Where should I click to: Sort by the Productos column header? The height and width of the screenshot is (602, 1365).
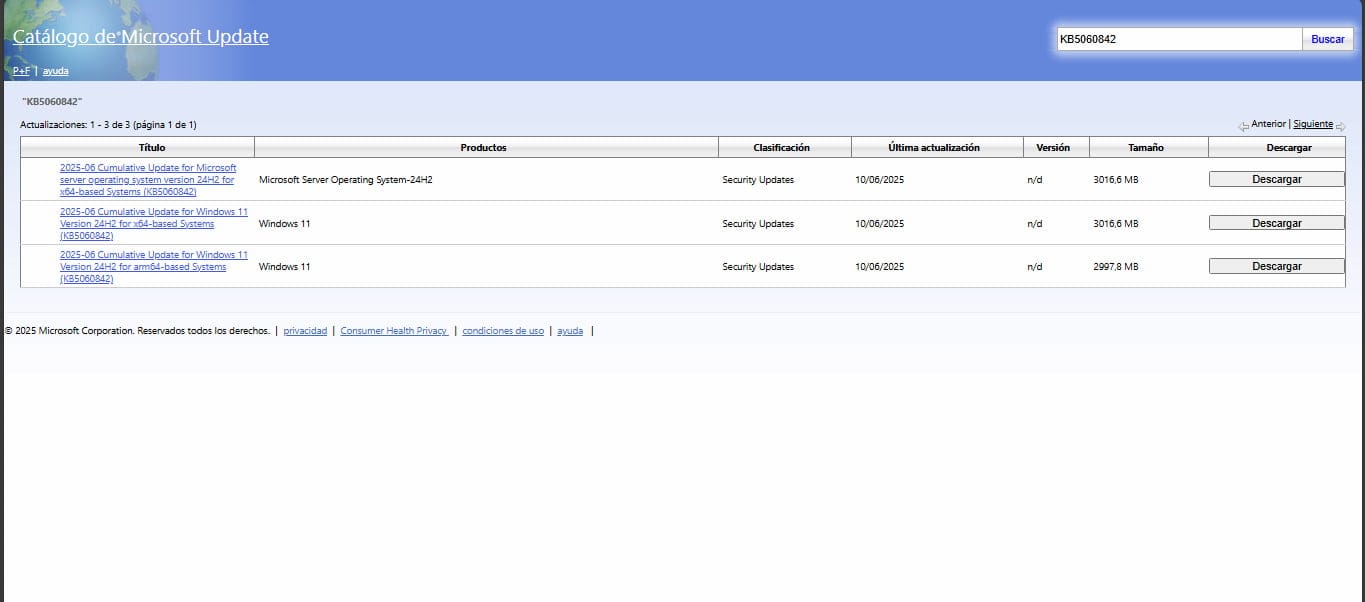click(x=486, y=147)
